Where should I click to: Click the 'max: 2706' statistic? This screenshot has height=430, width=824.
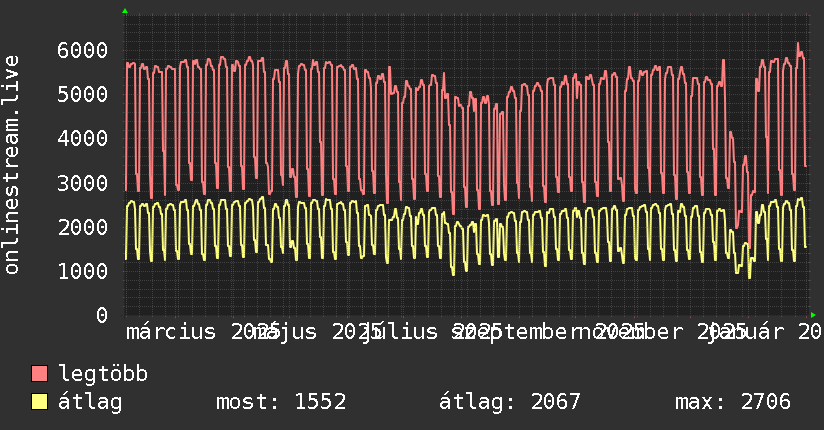733,402
